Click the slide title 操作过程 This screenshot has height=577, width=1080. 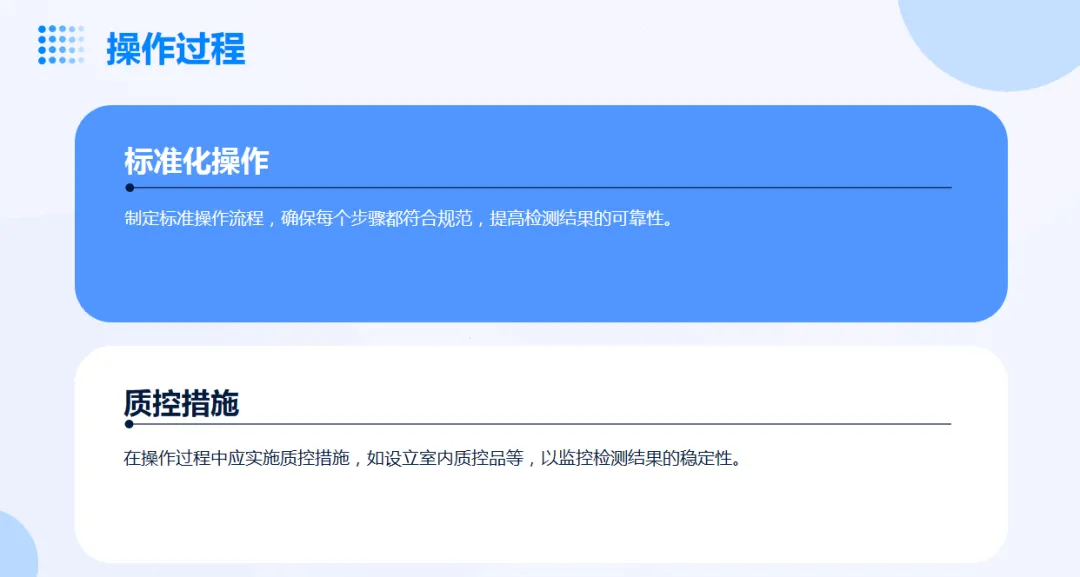pyautogui.click(x=176, y=48)
